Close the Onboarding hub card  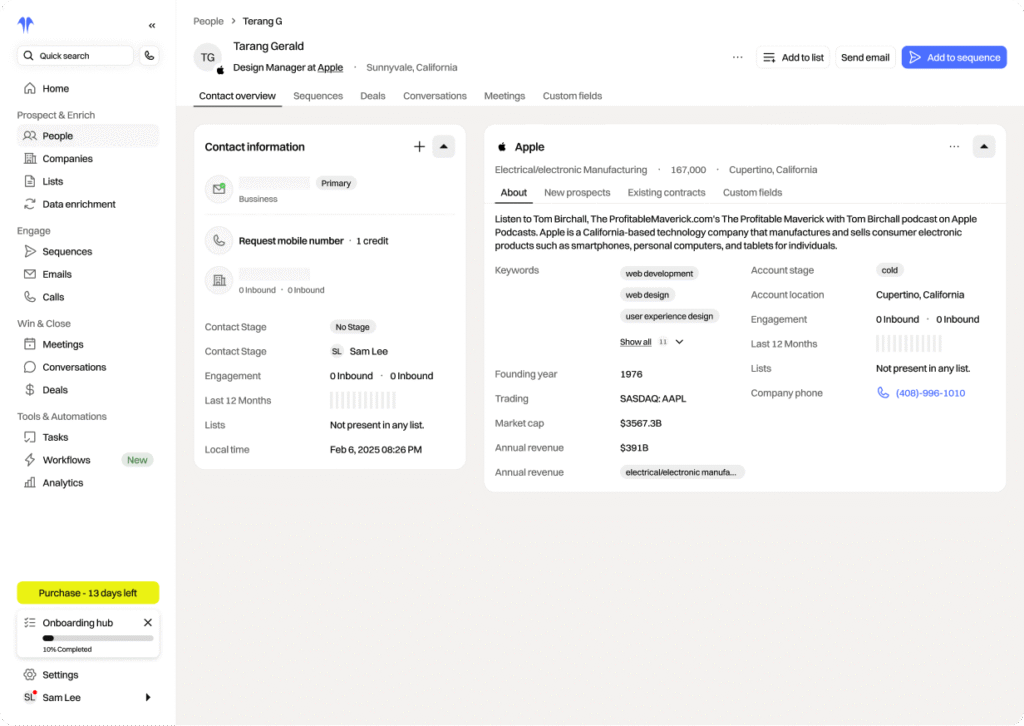[148, 622]
